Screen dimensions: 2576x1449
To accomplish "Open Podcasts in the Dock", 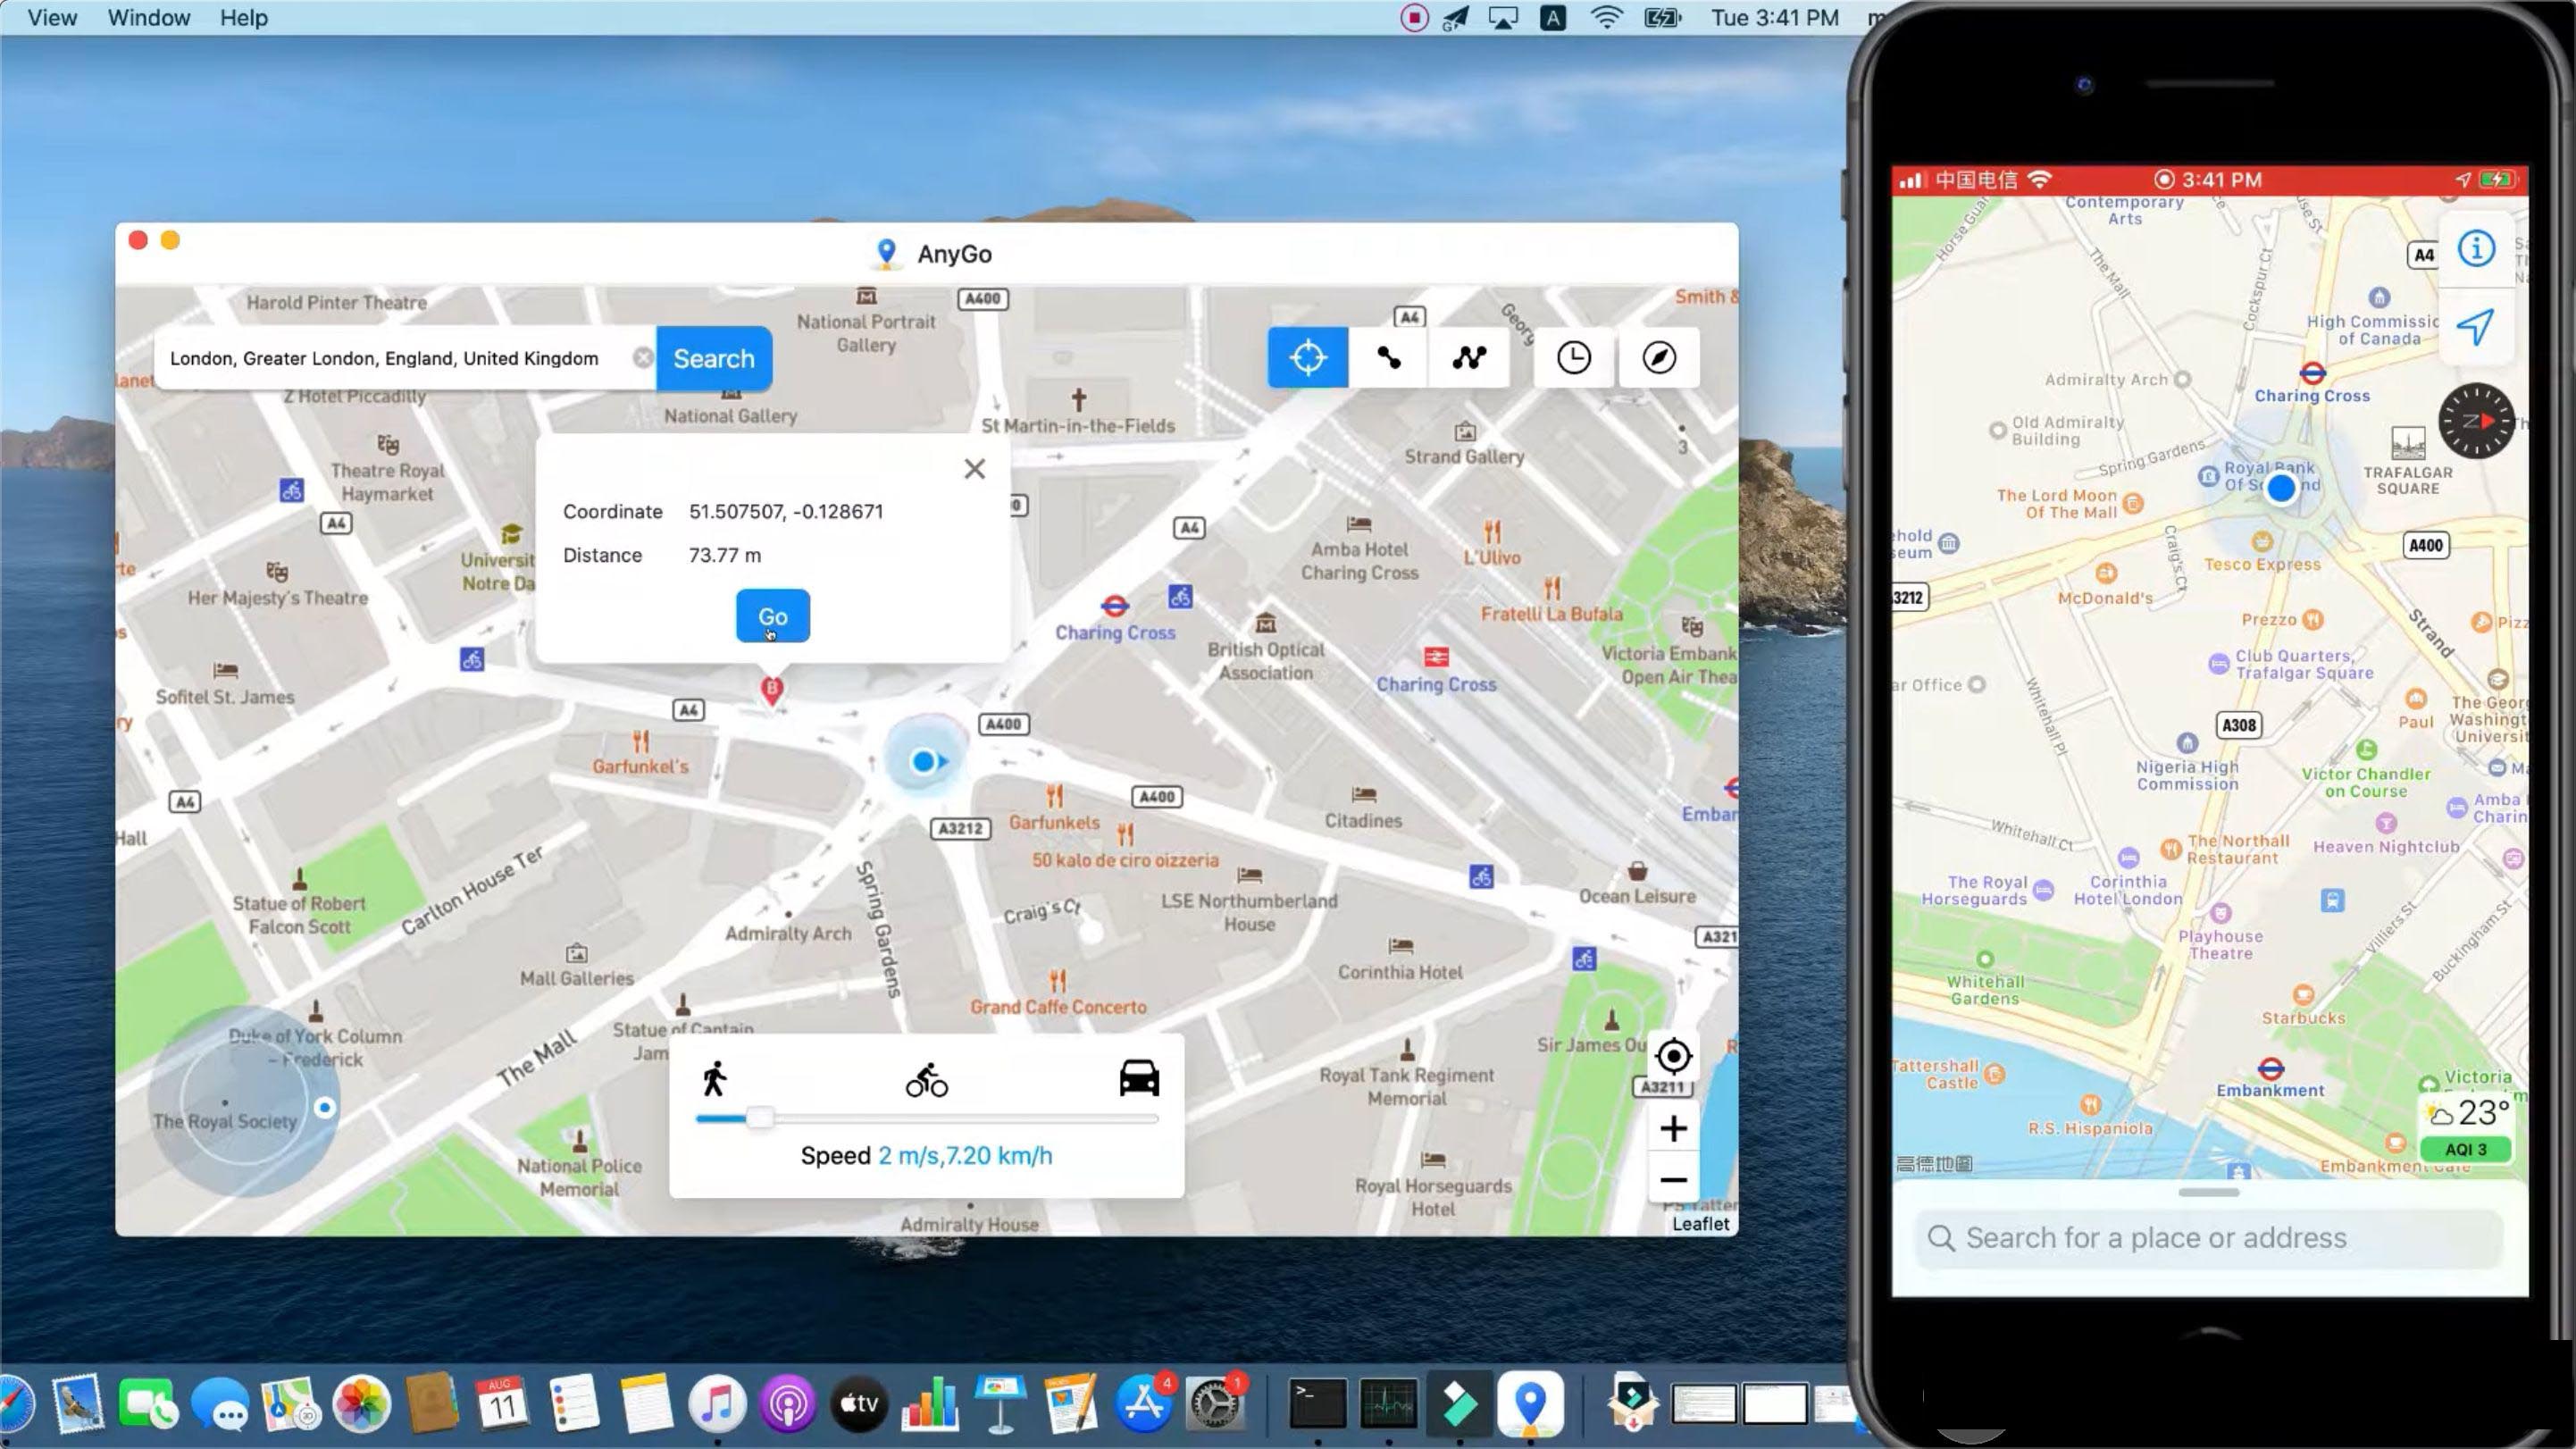I will click(788, 1403).
